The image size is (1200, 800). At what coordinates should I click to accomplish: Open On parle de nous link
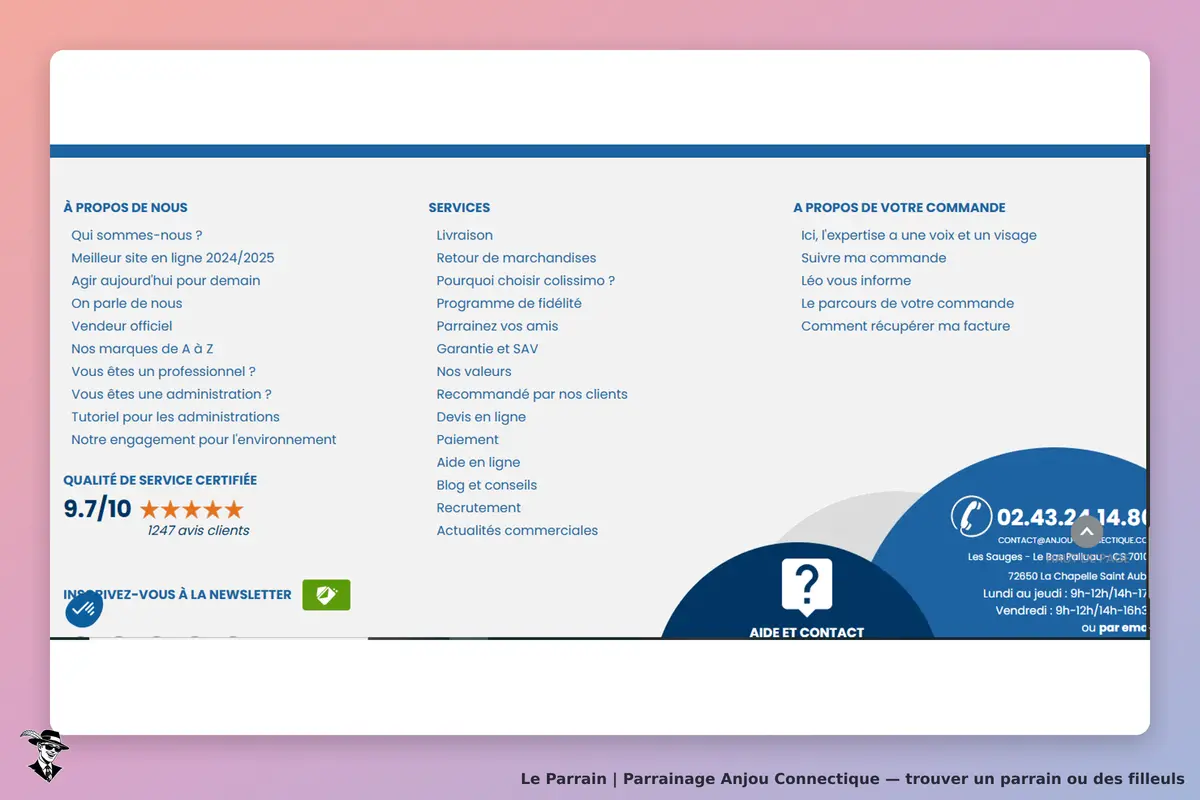click(x=127, y=303)
